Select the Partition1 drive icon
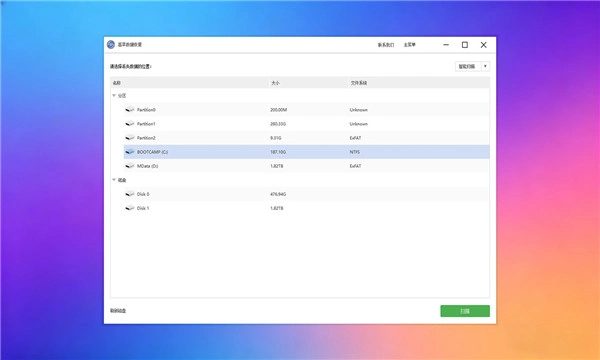The height and width of the screenshot is (360, 600). tap(130, 124)
